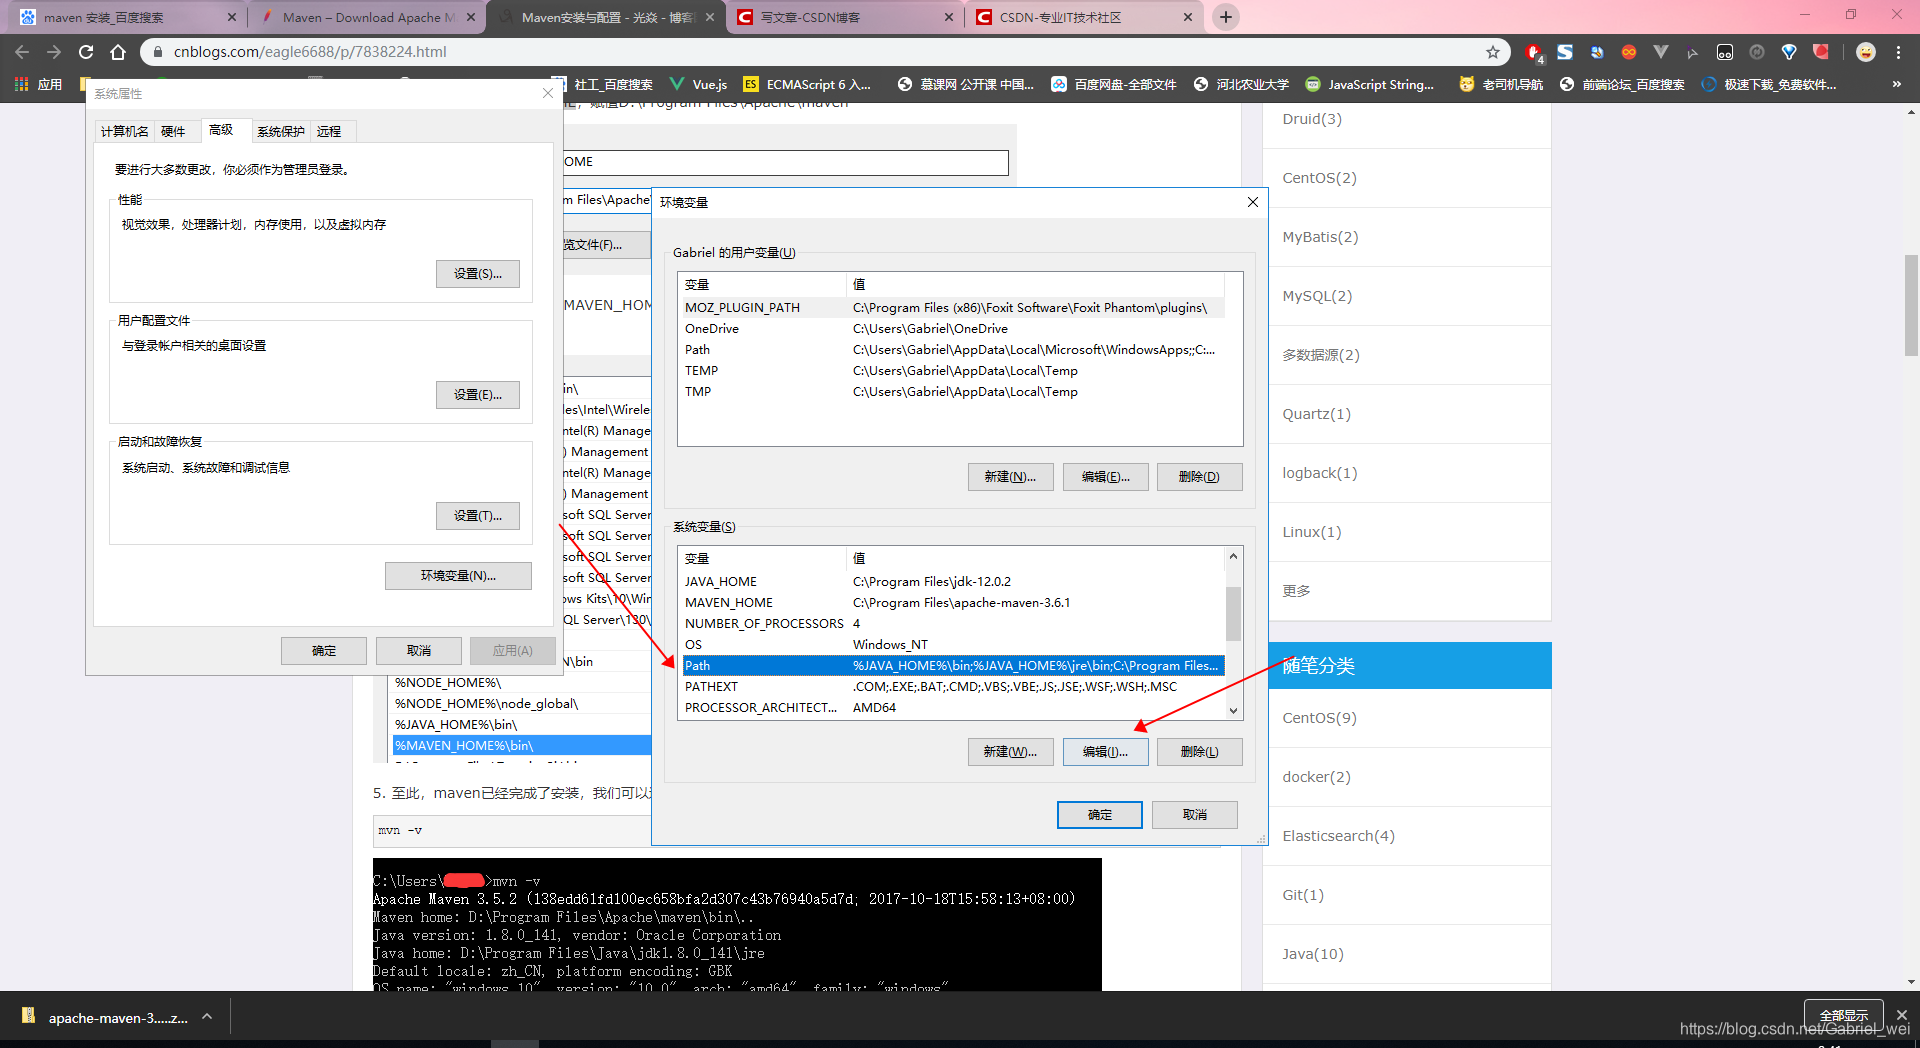Confirm the 环境变量 dialog with 确定
This screenshot has width=1920, height=1048.
(x=1100, y=815)
